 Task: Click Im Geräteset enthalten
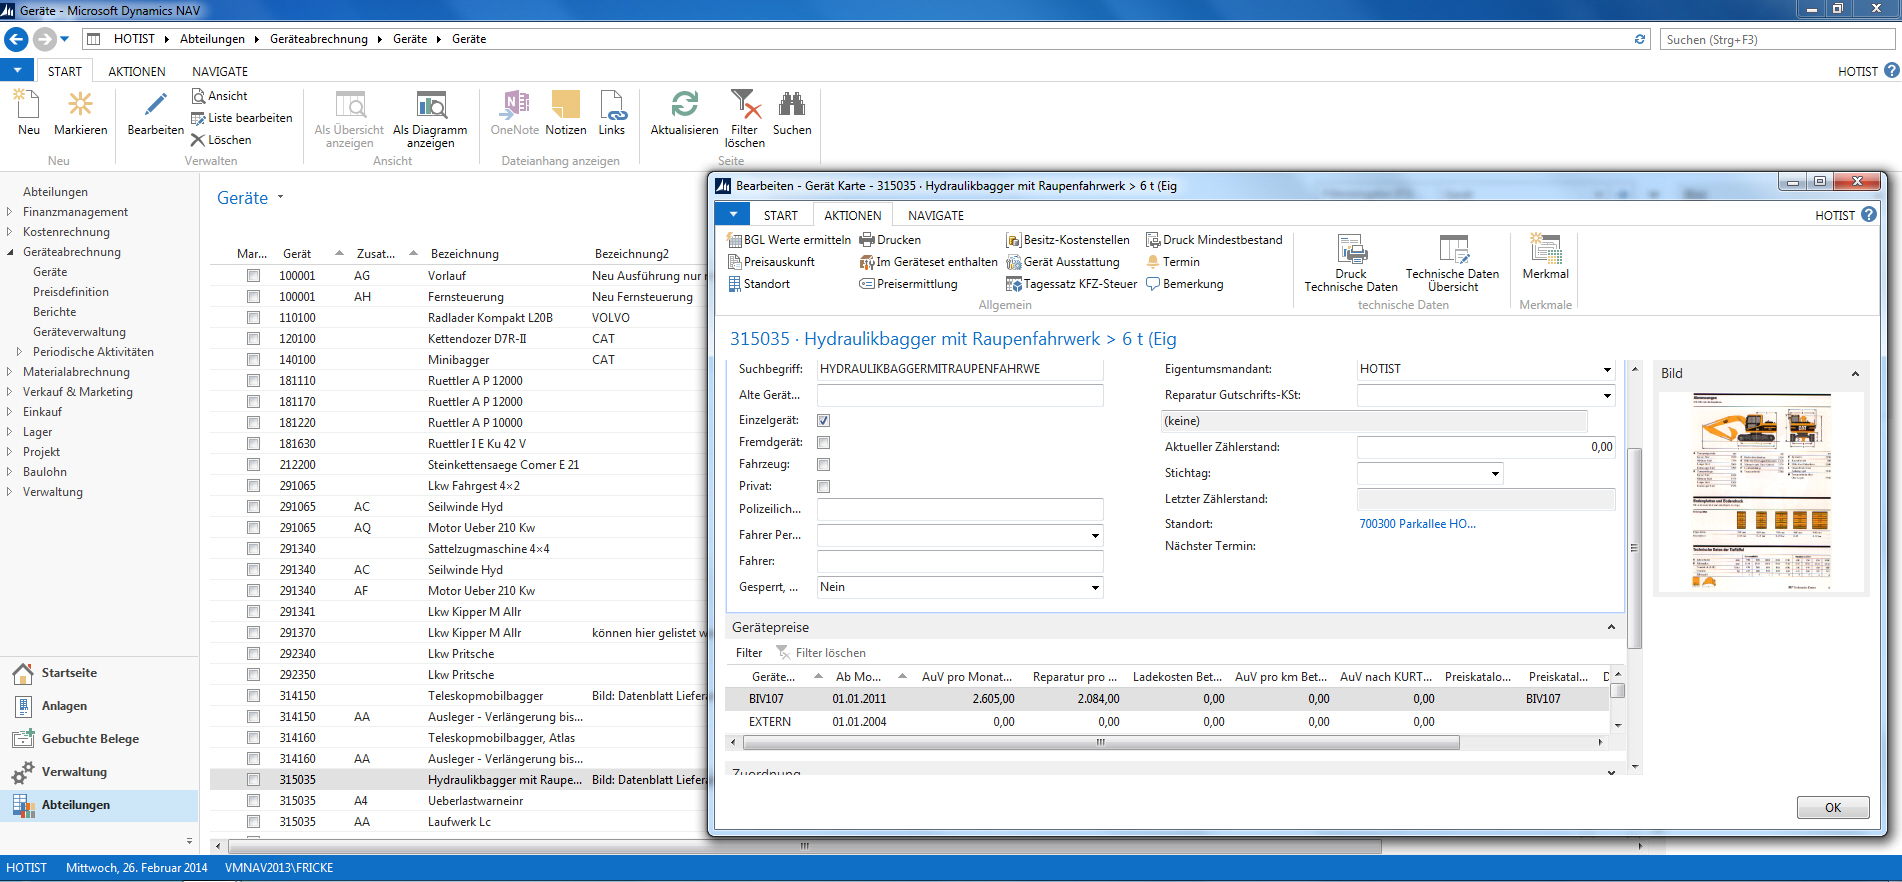928,262
